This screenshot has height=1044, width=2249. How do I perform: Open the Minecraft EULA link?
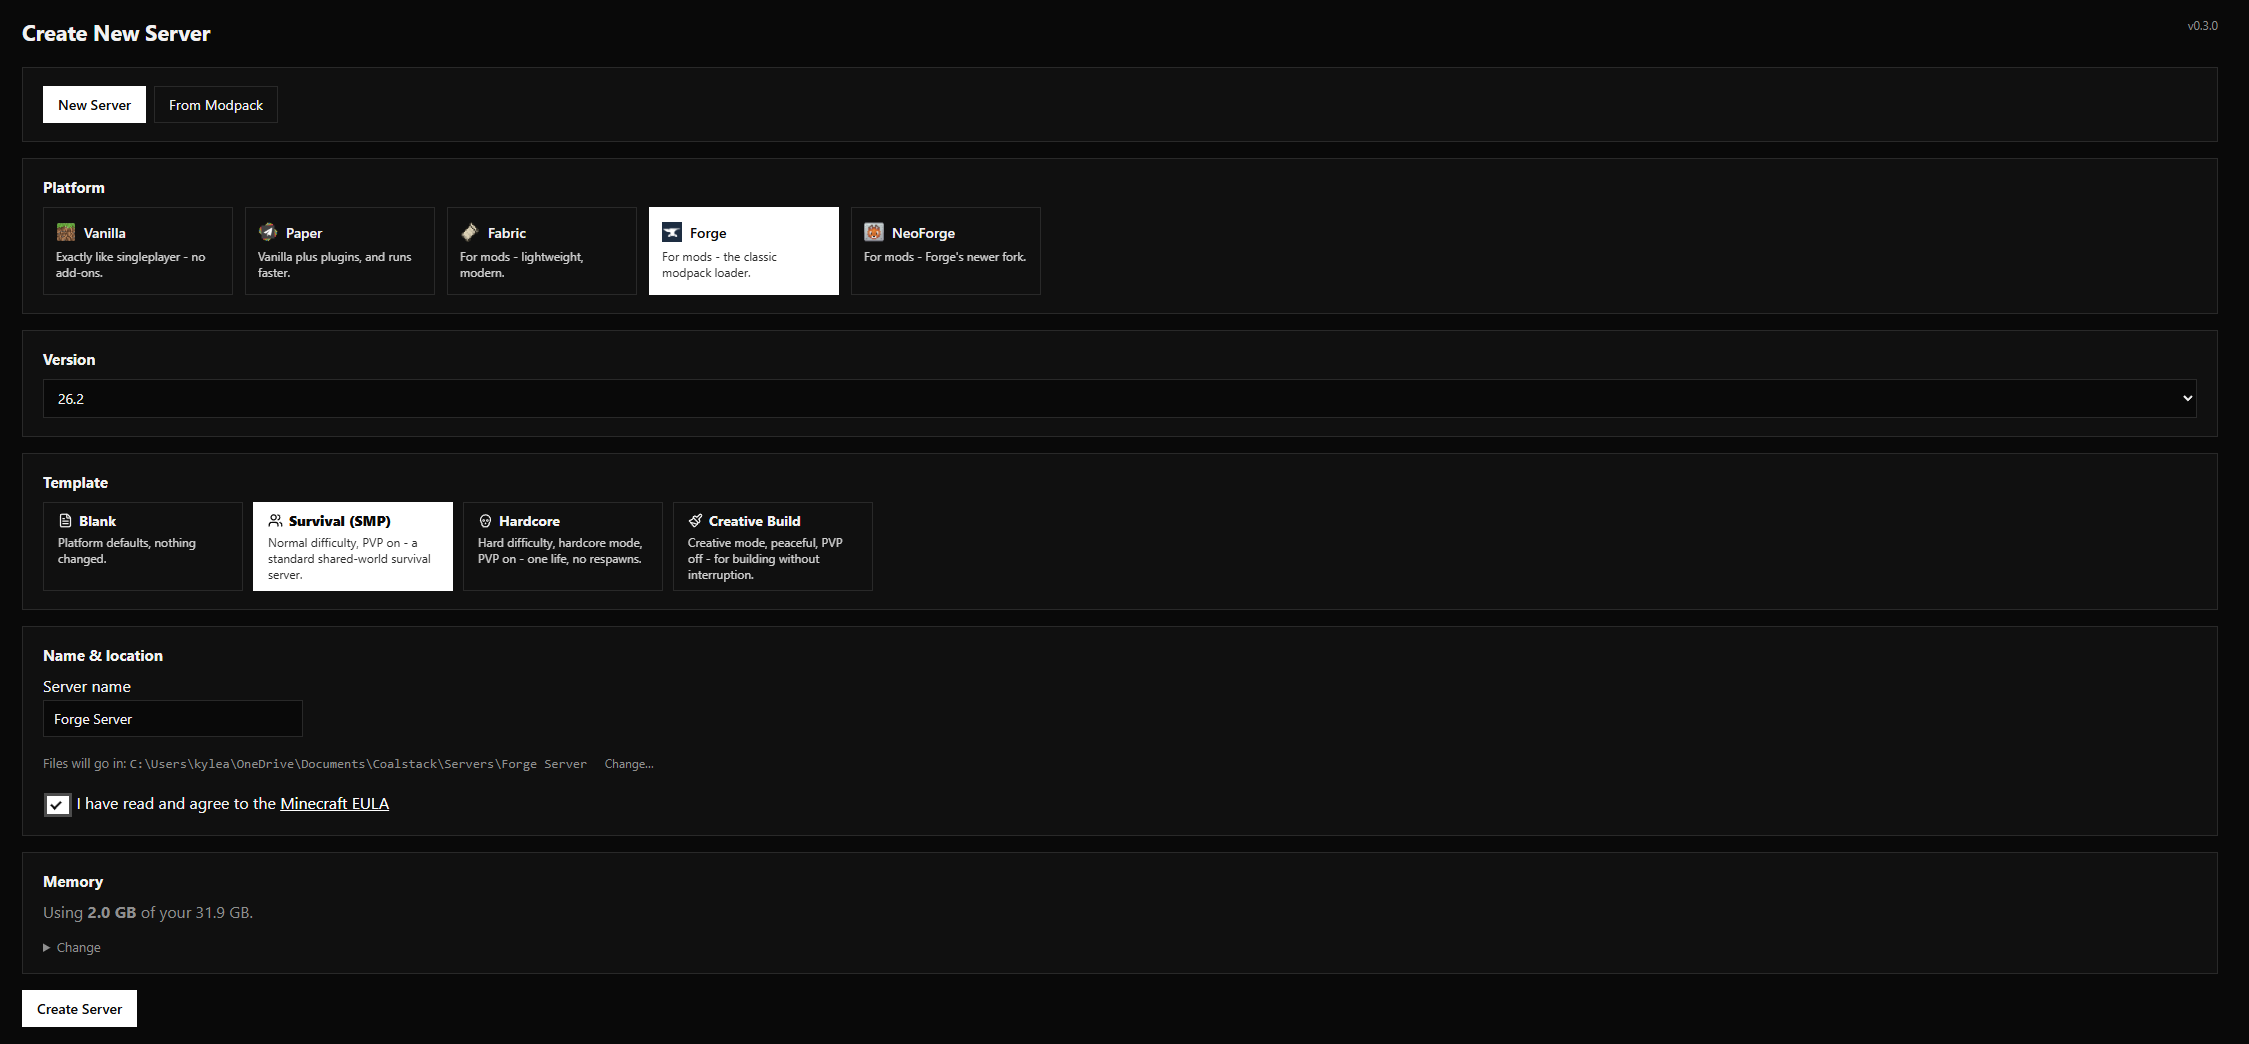334,803
